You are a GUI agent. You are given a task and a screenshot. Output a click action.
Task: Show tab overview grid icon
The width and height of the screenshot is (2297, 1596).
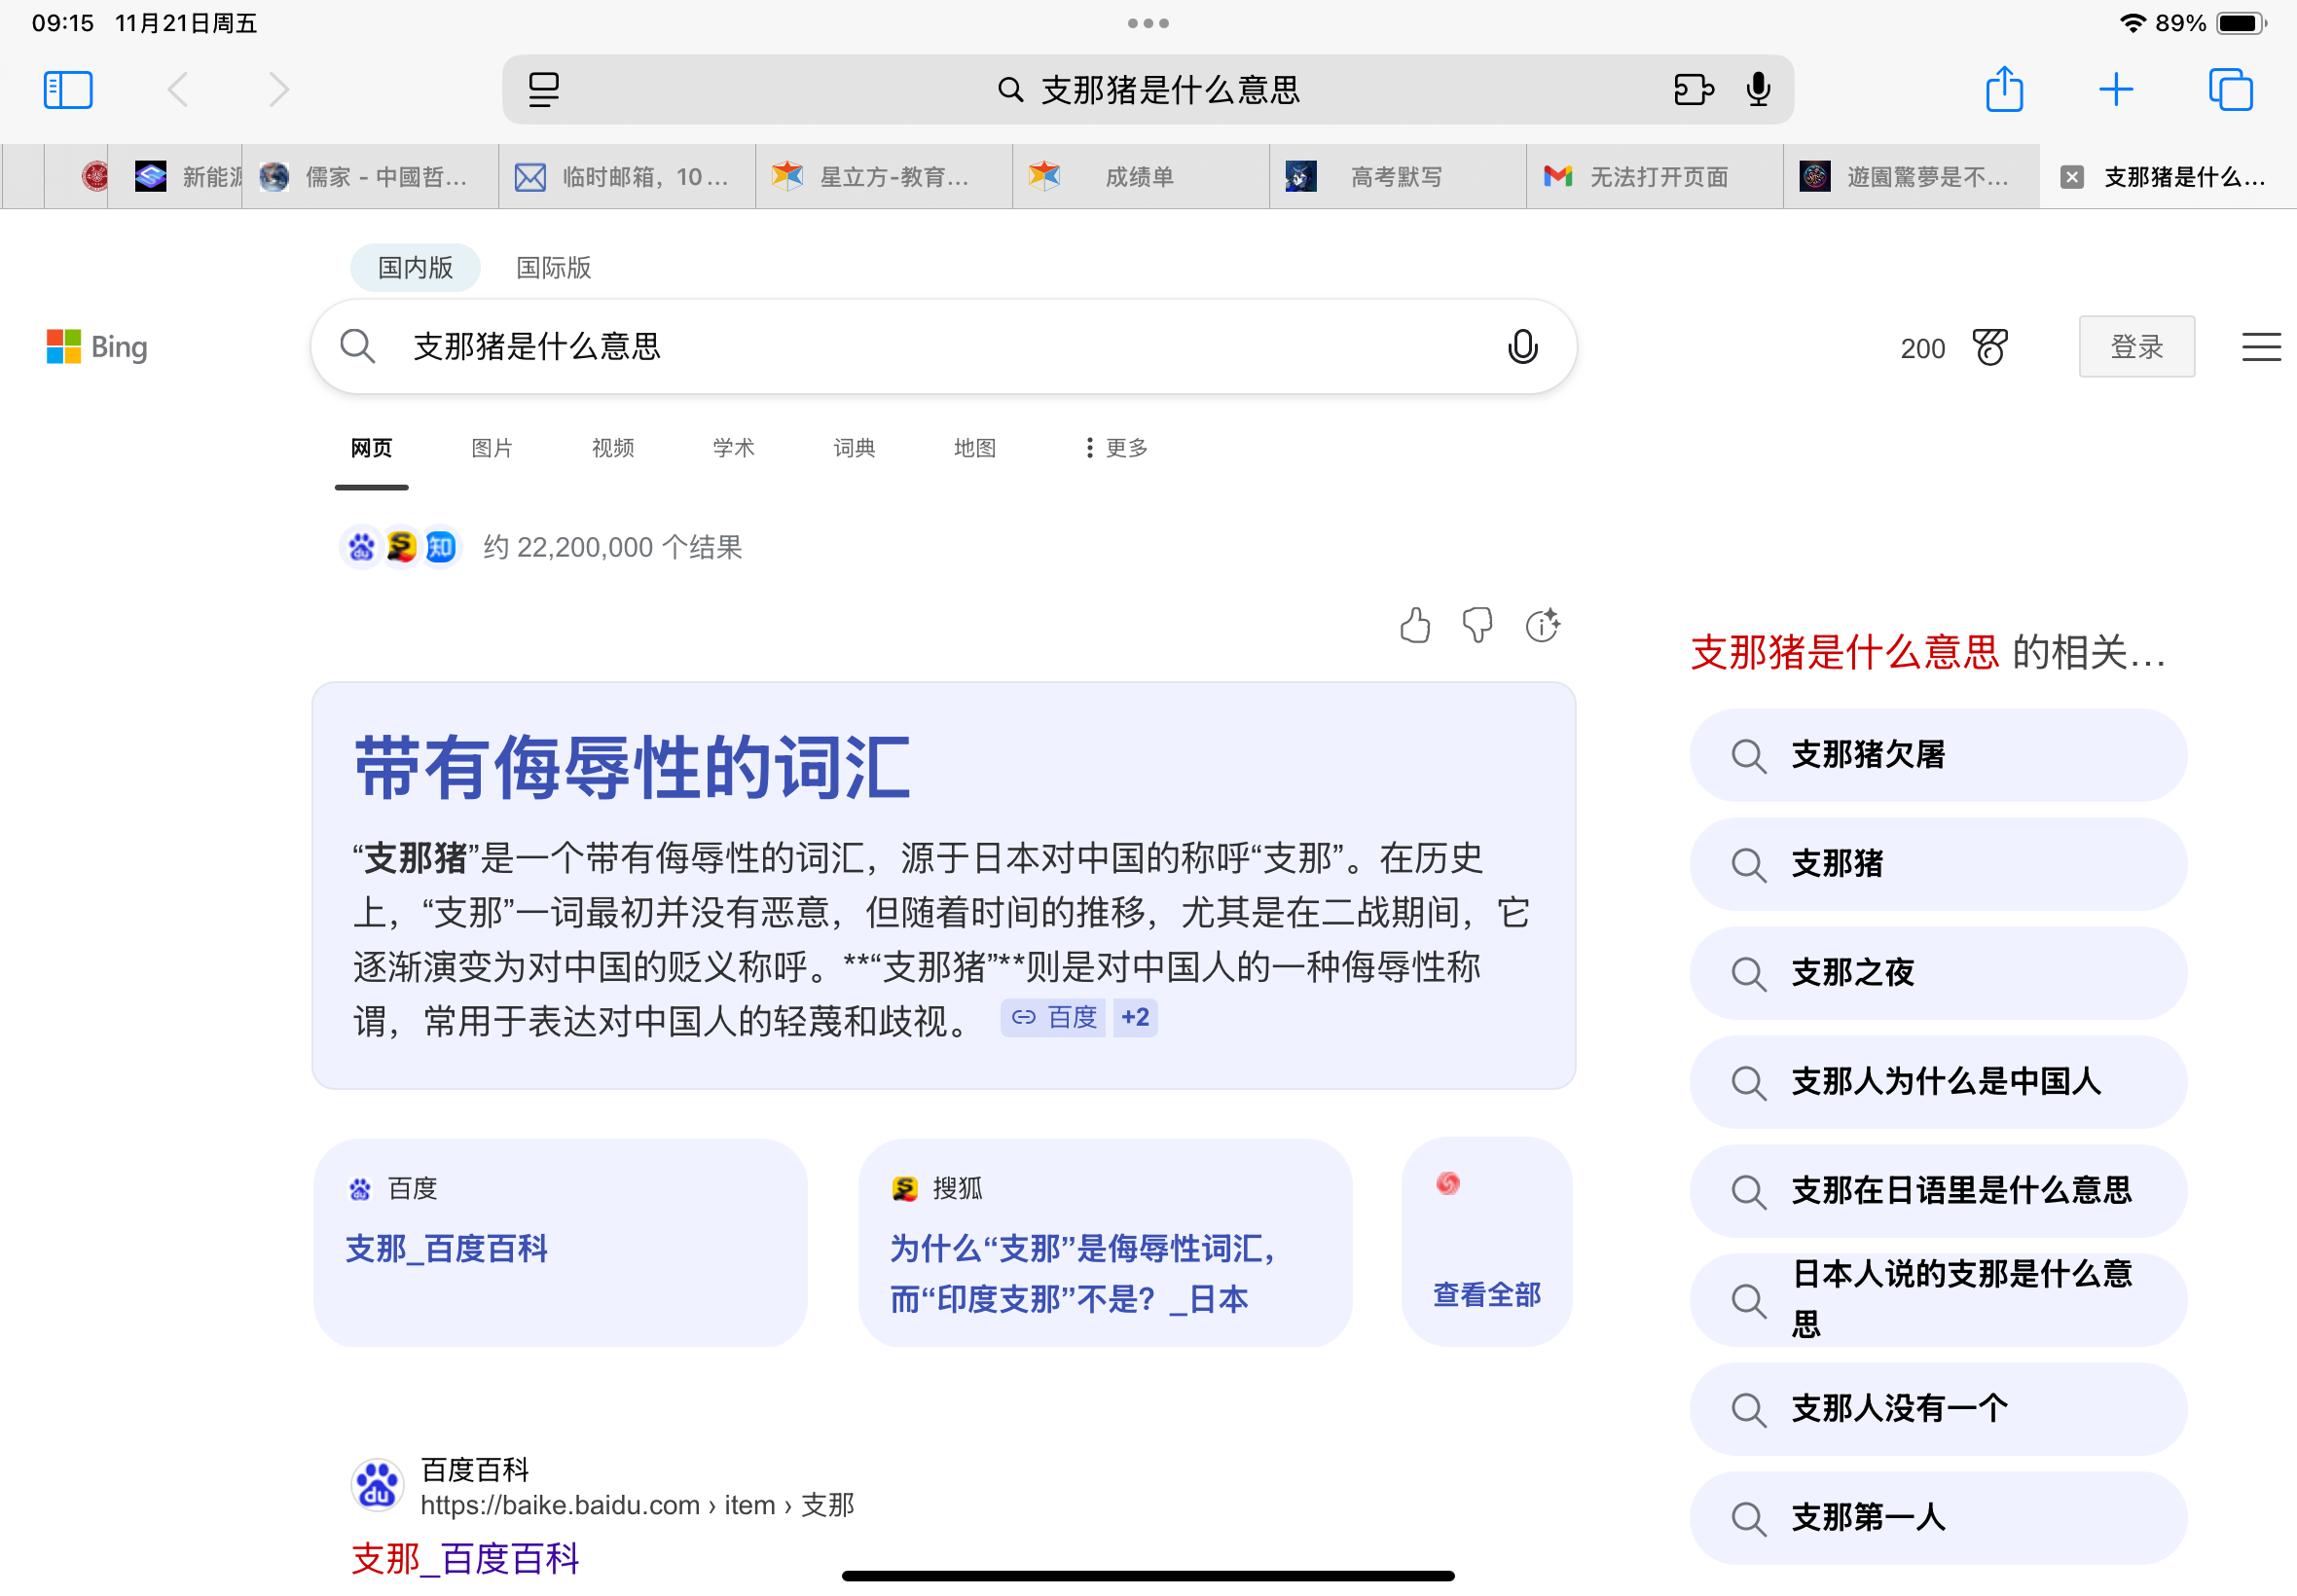pos(2229,90)
